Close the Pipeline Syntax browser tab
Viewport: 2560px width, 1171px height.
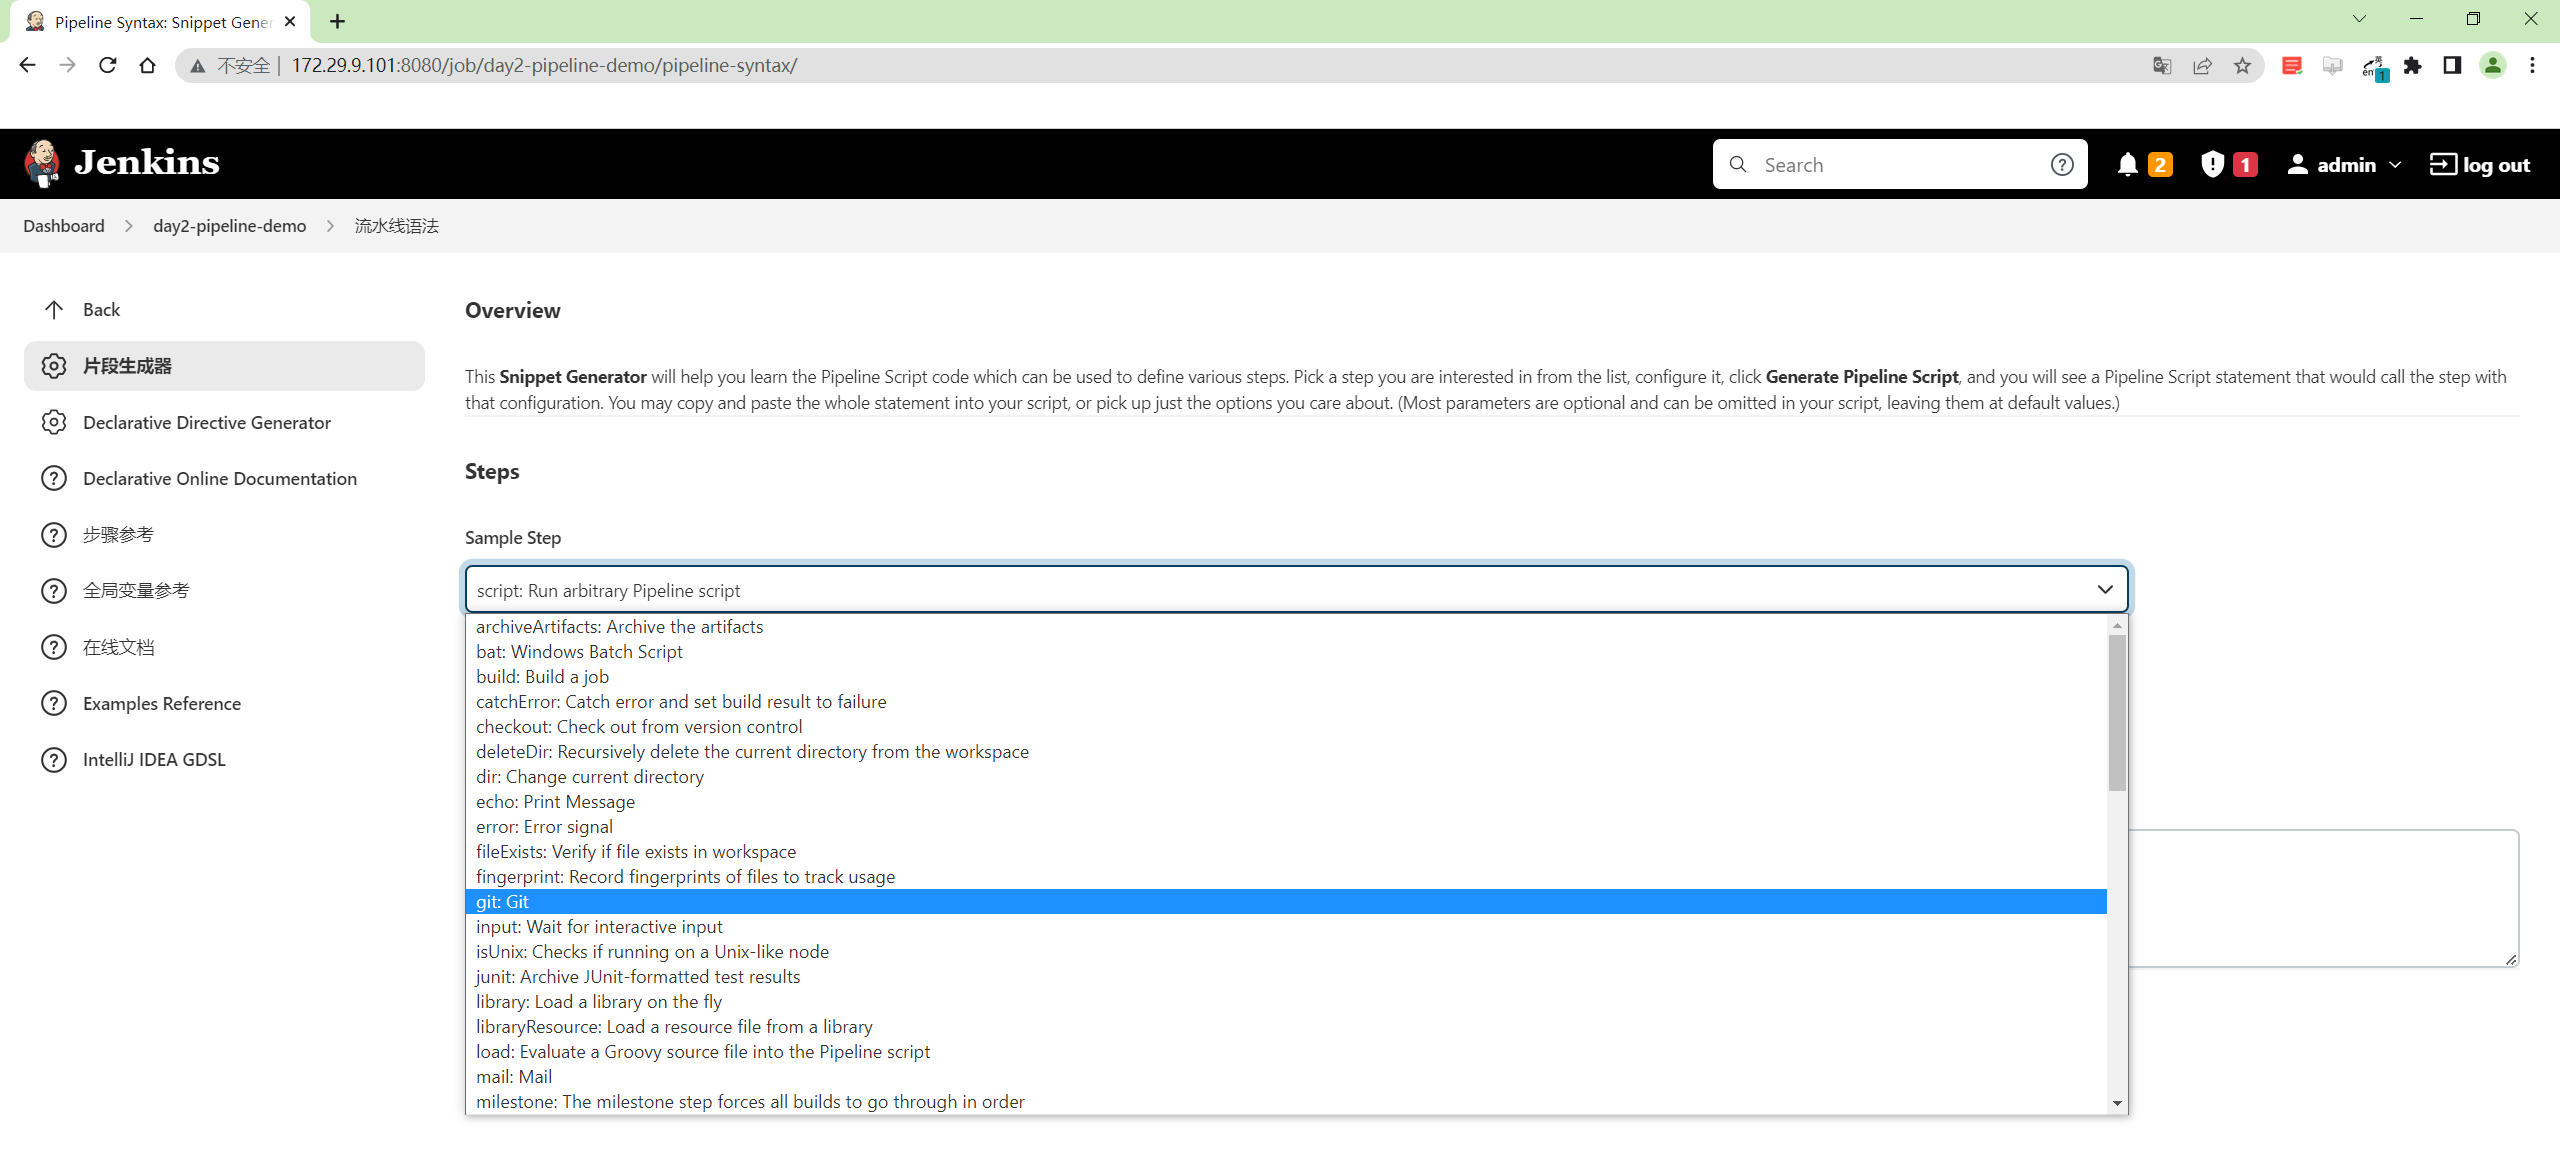point(290,21)
